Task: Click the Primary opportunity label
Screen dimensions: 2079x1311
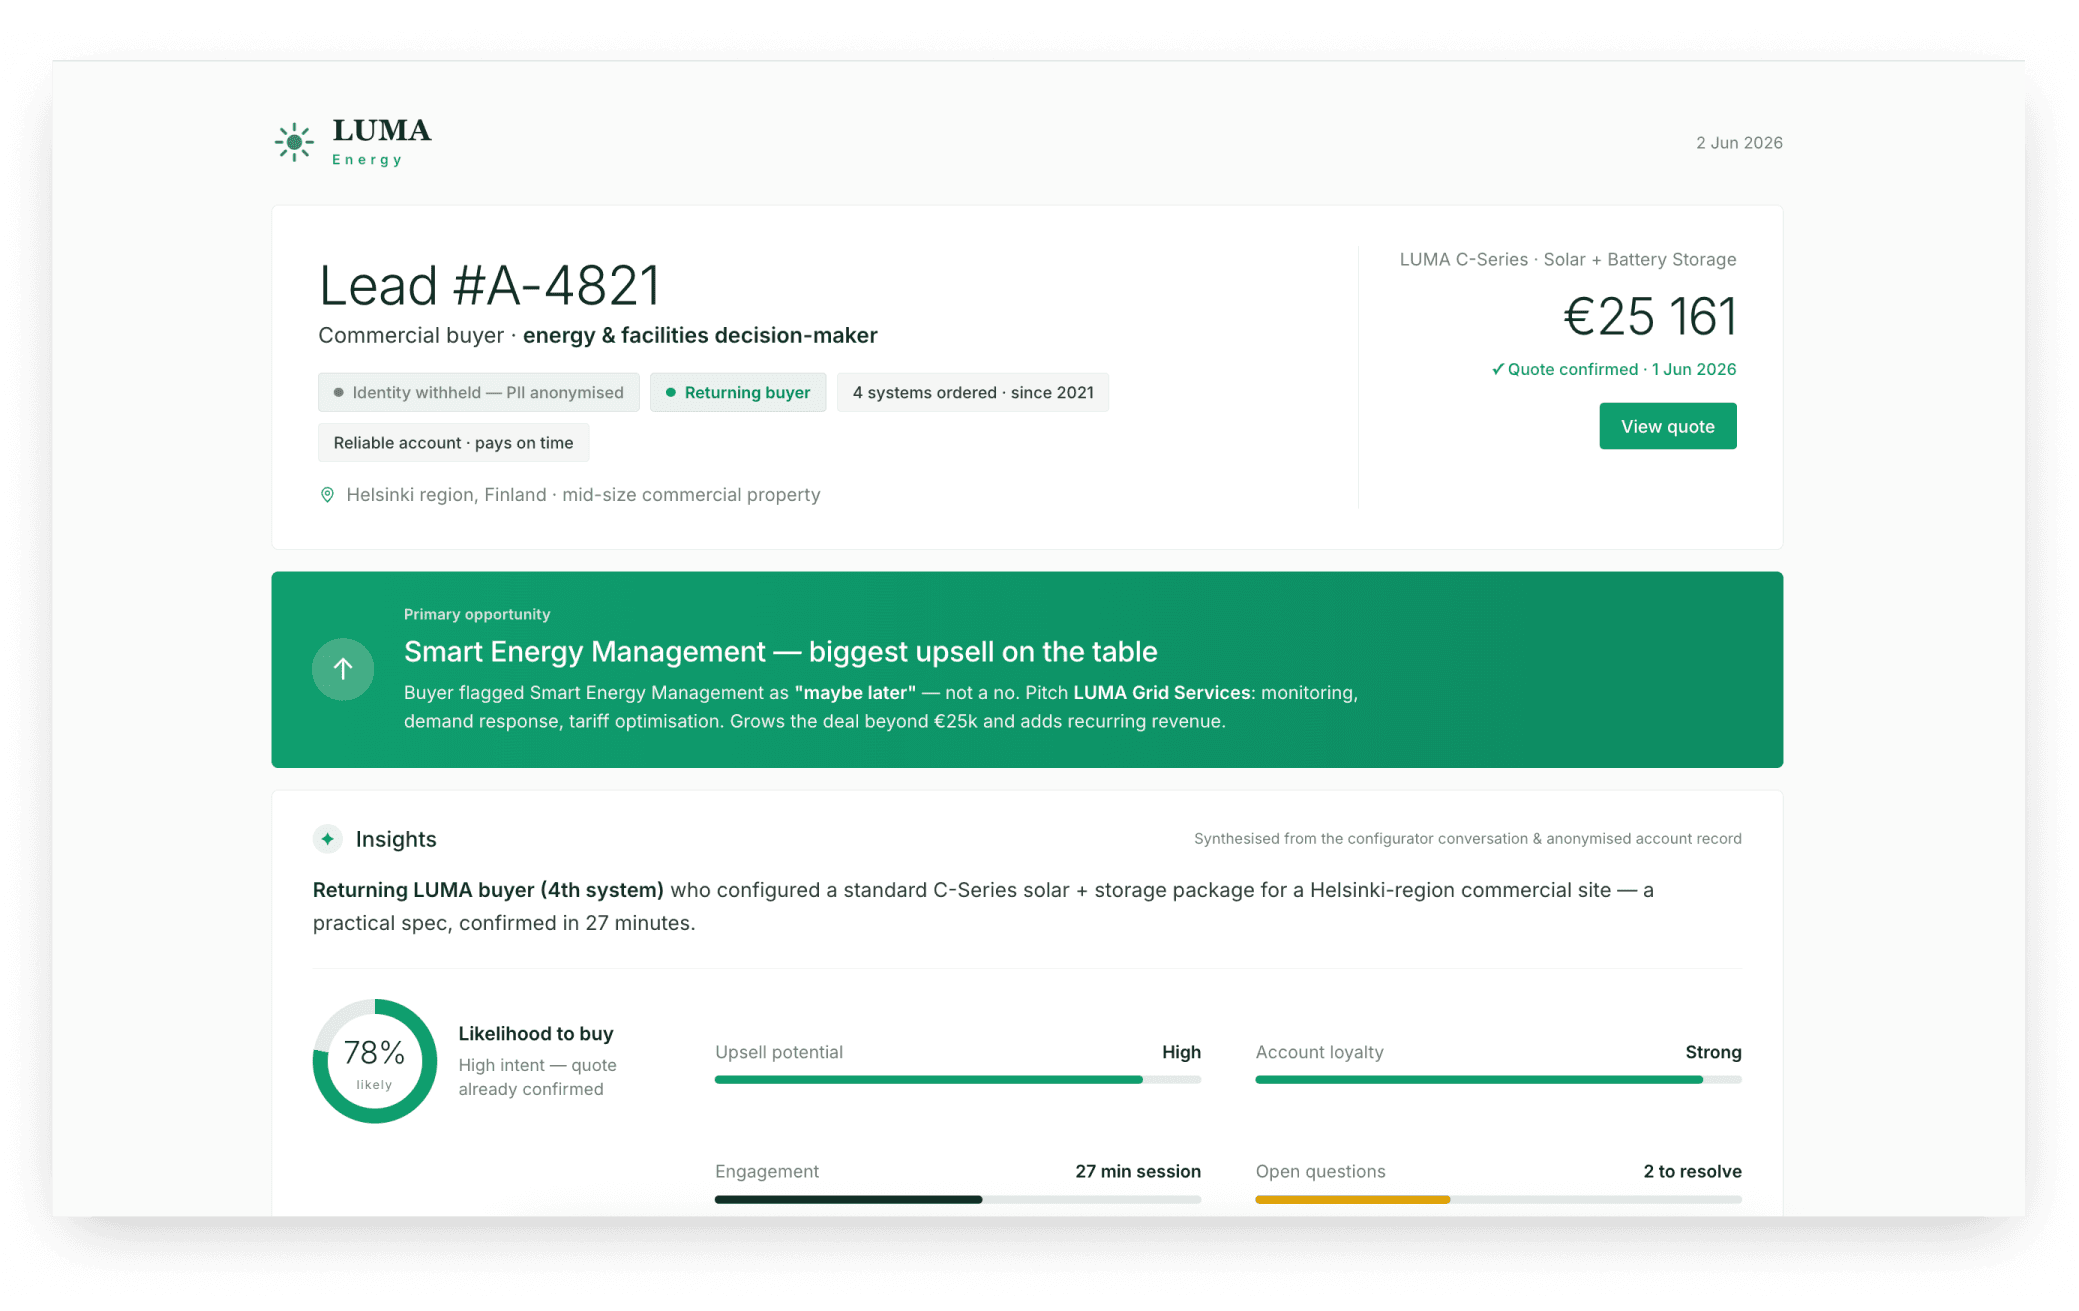Action: click(477, 614)
